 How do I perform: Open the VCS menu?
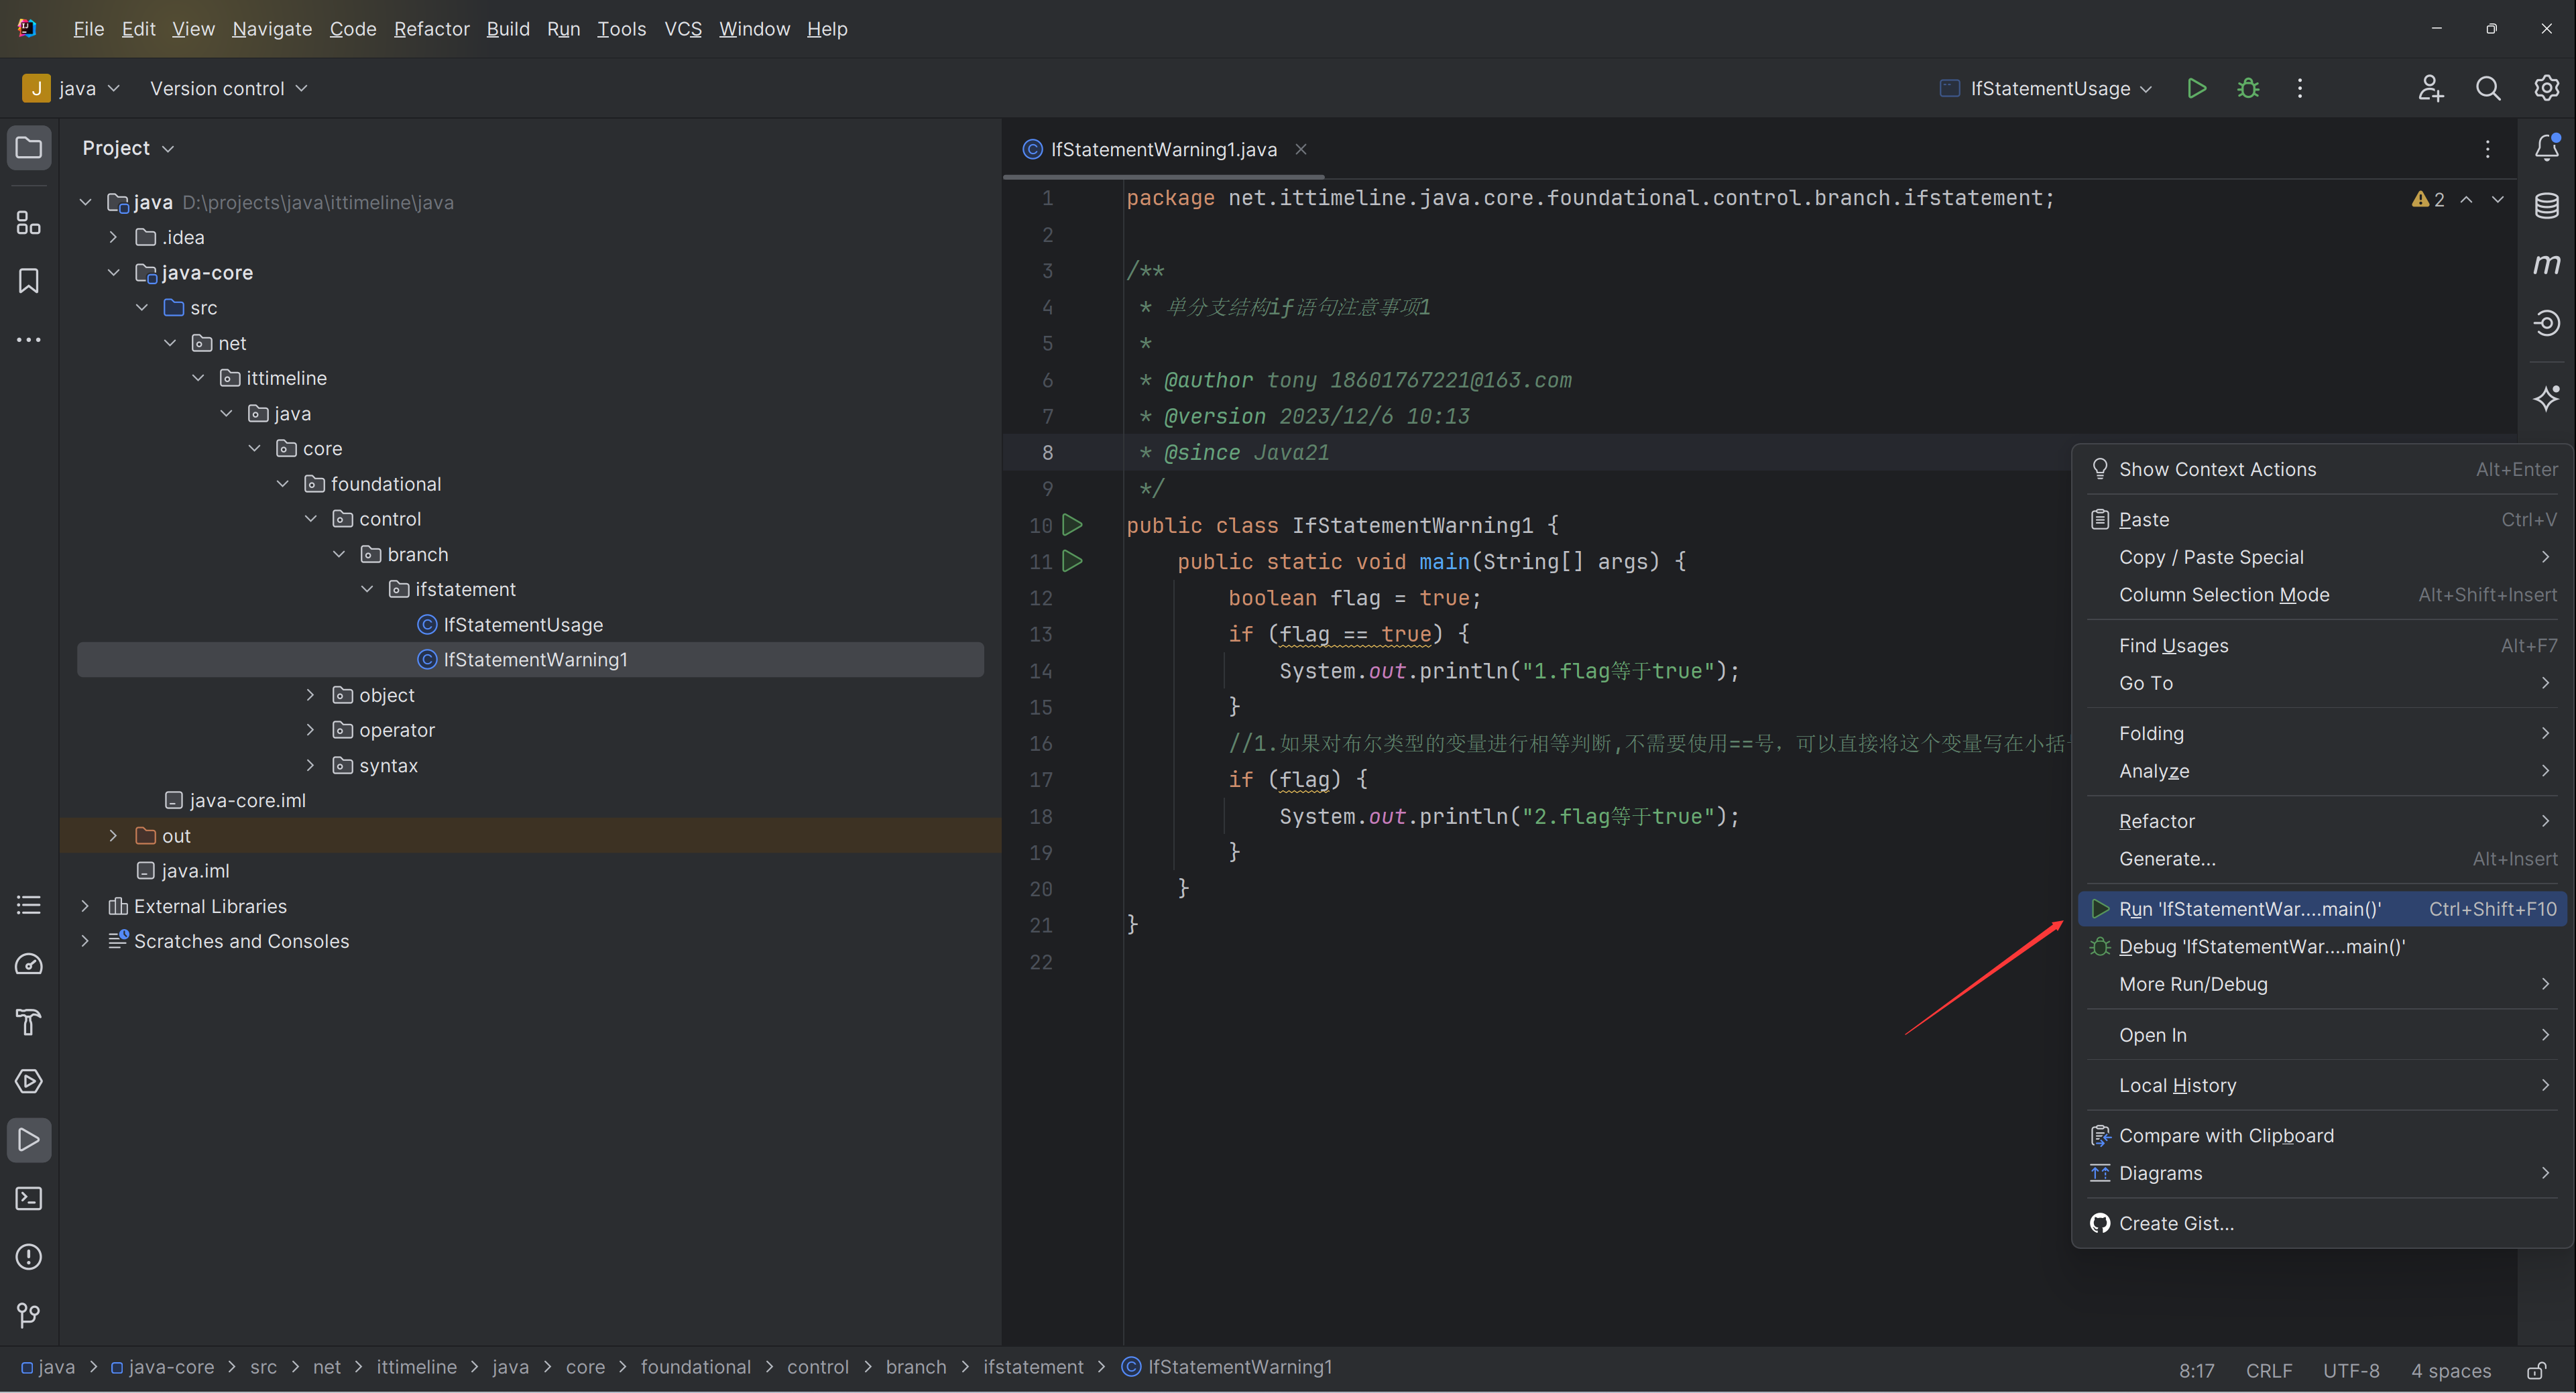coord(683,29)
